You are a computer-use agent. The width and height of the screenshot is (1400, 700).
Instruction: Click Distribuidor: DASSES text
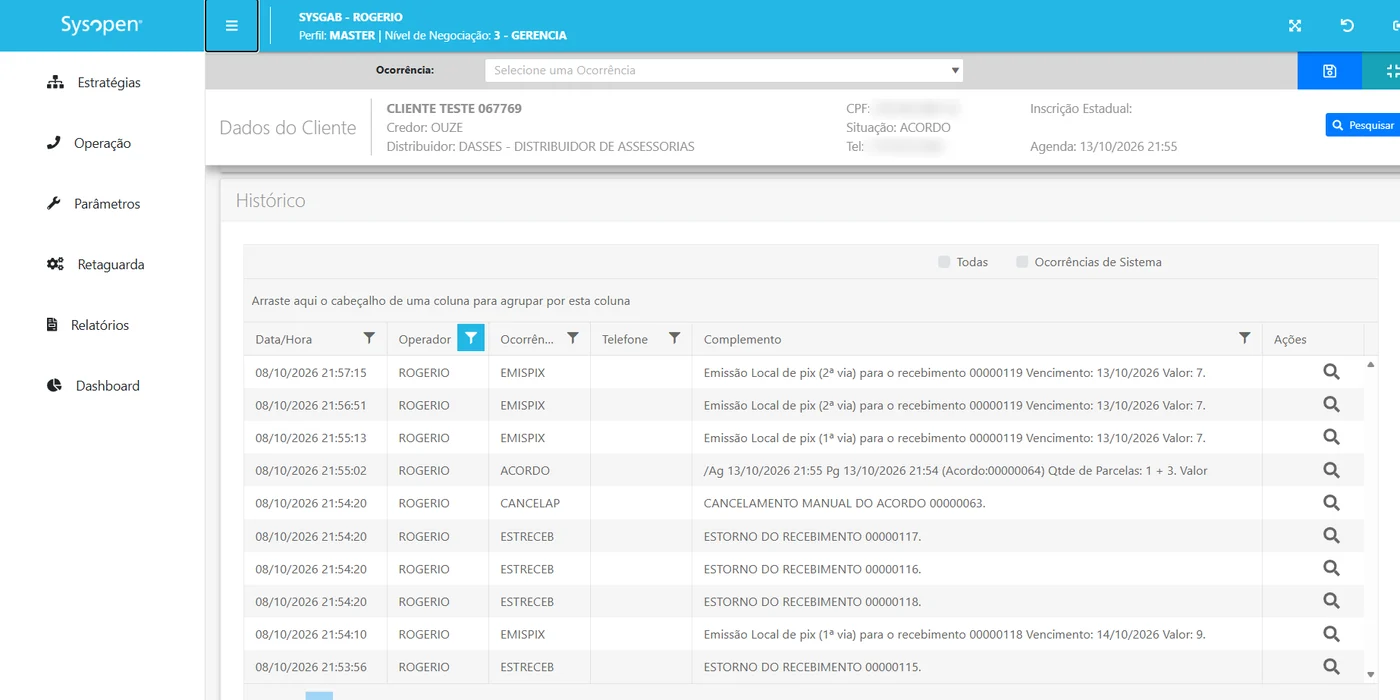pos(540,146)
